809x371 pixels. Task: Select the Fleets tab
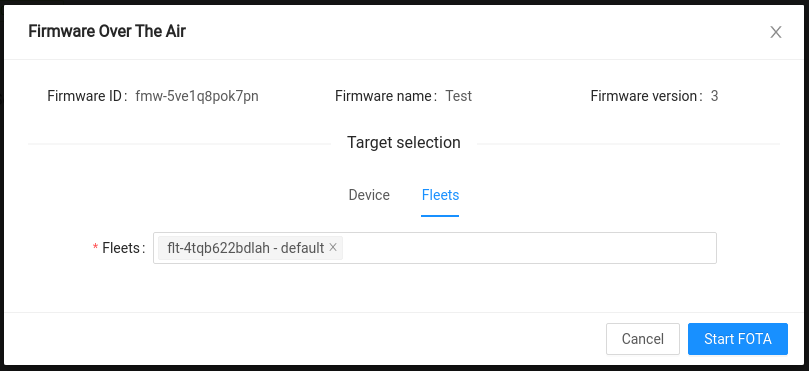point(440,195)
